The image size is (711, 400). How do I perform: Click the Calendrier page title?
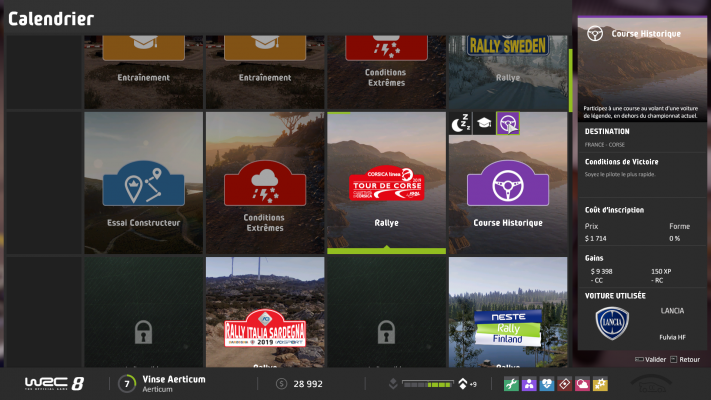click(51, 19)
